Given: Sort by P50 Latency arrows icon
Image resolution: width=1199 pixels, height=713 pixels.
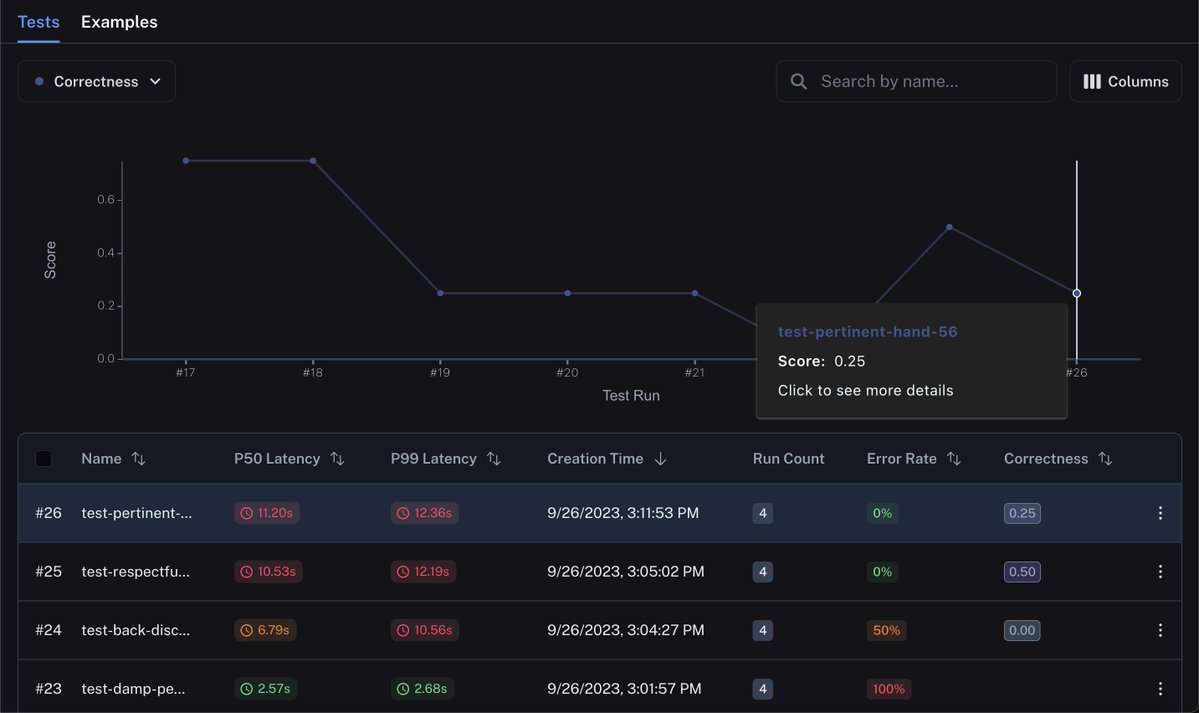Looking at the screenshot, I should point(337,458).
